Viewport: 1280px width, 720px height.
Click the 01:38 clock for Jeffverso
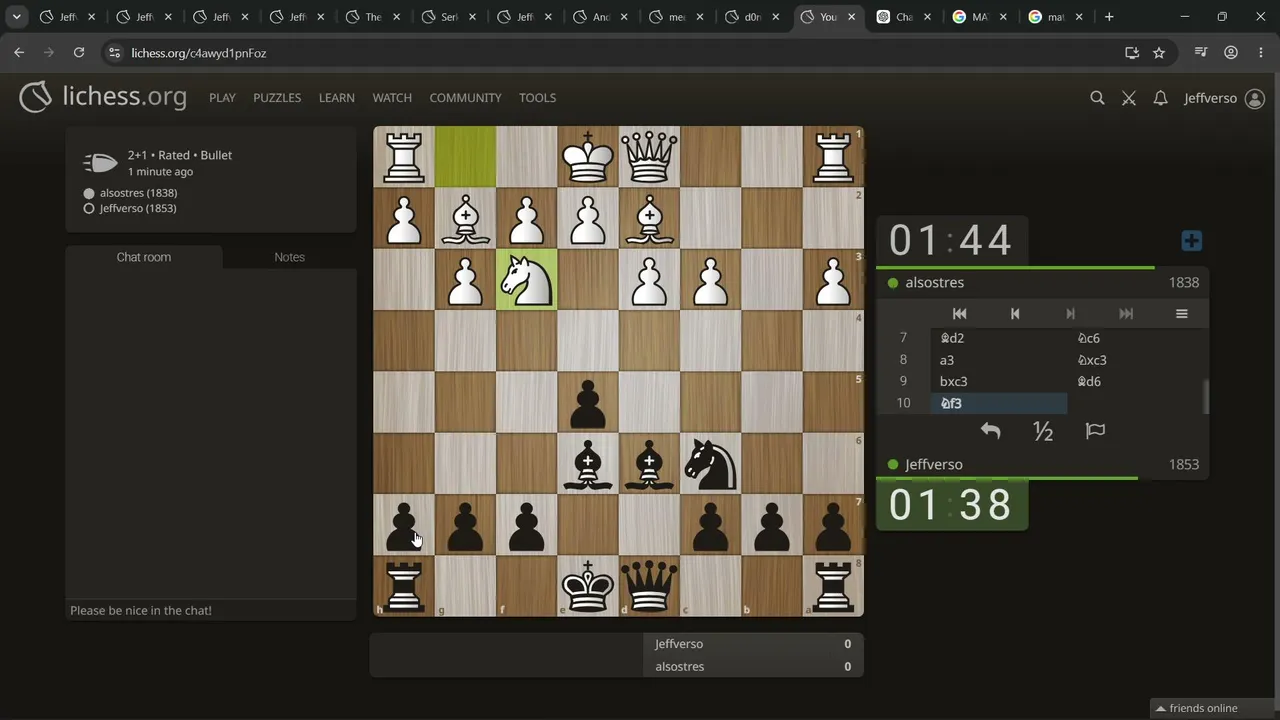coord(951,505)
